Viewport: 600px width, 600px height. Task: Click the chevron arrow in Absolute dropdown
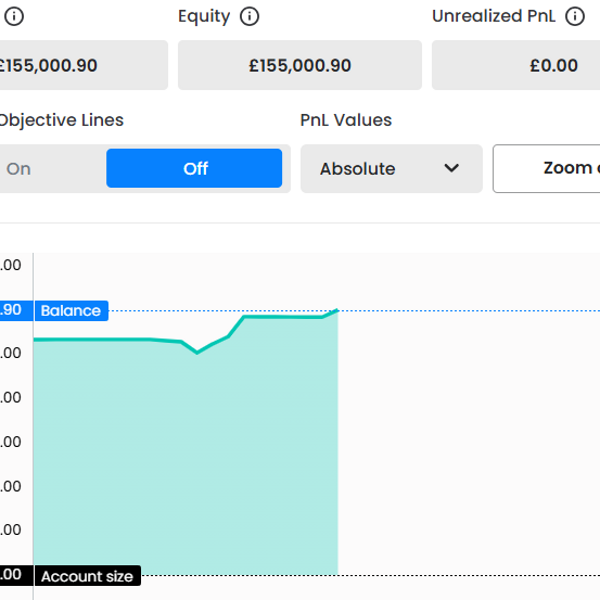451,169
